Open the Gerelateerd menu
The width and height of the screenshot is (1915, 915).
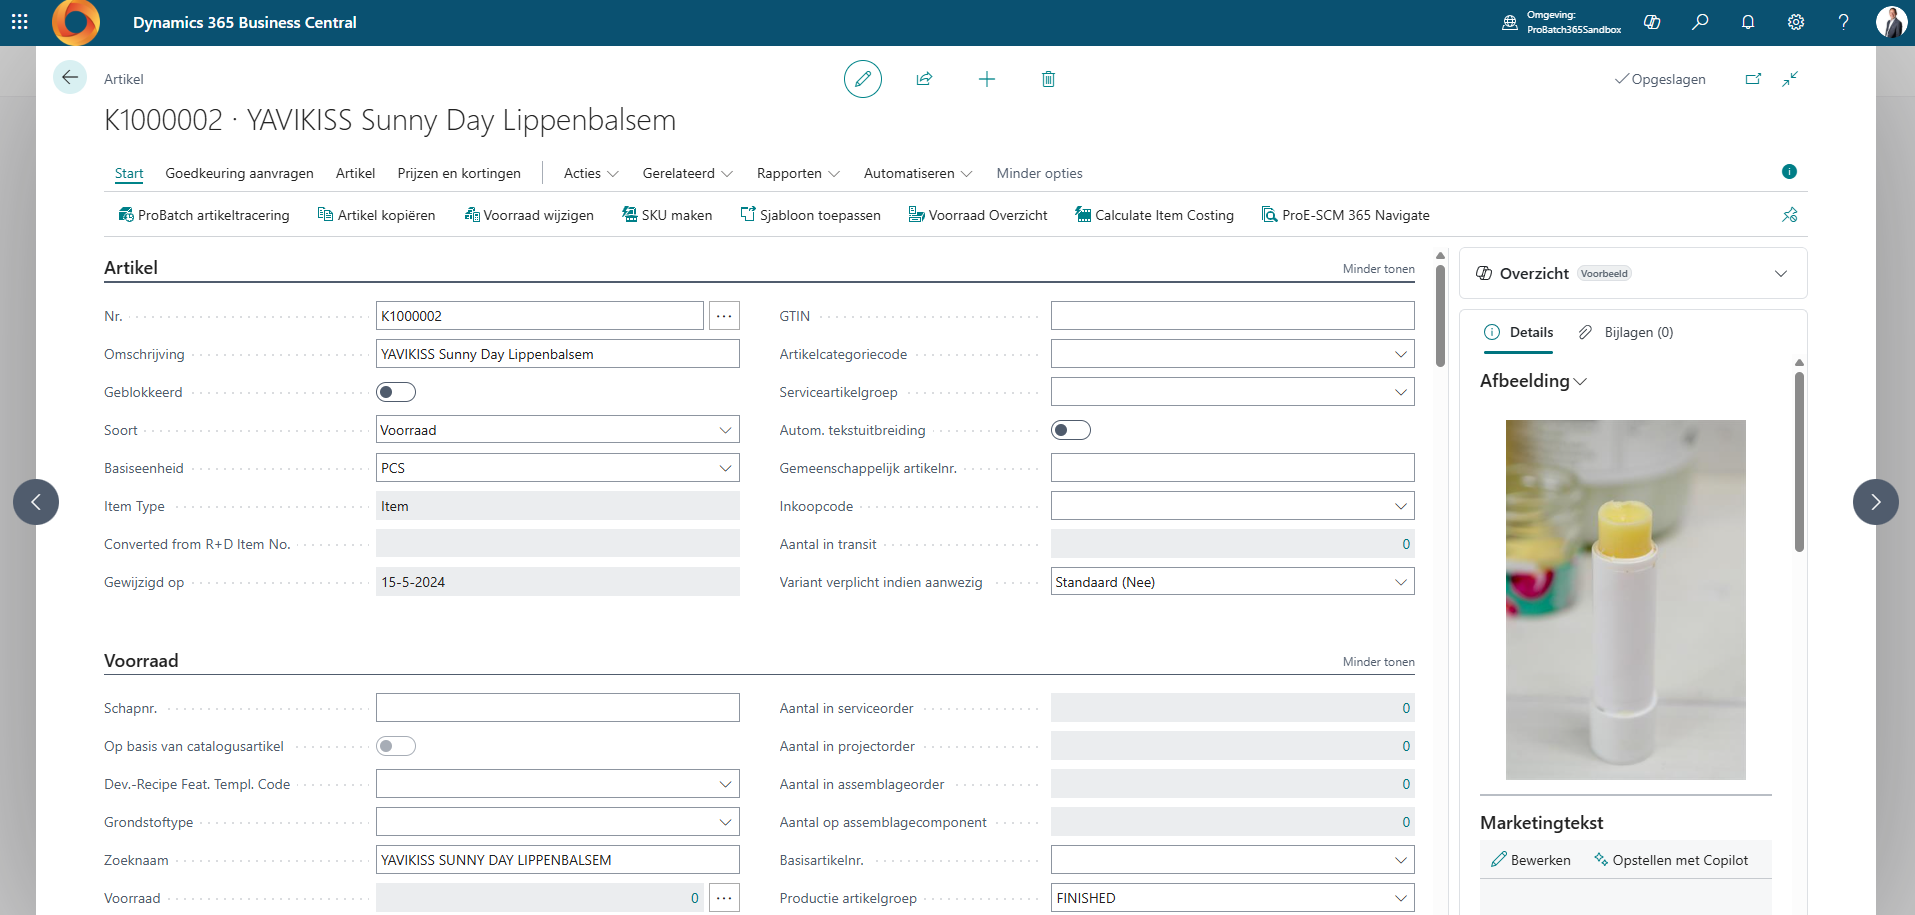click(688, 173)
